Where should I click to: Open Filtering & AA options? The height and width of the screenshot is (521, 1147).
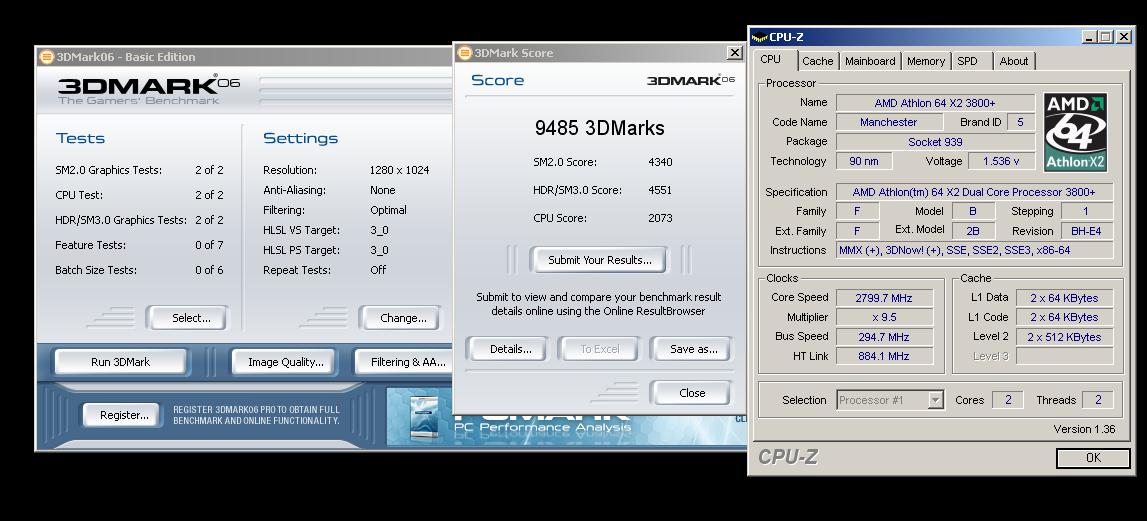coord(404,361)
